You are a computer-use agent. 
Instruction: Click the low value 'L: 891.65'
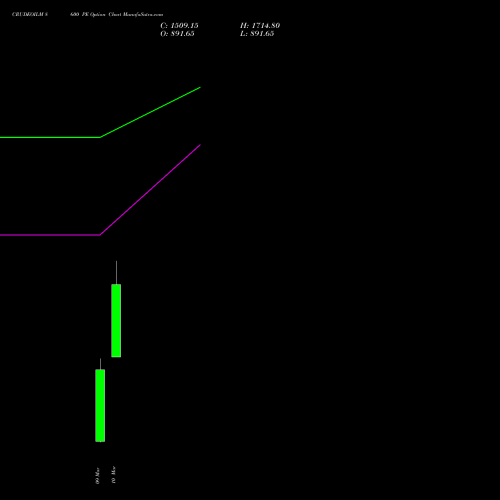257,34
